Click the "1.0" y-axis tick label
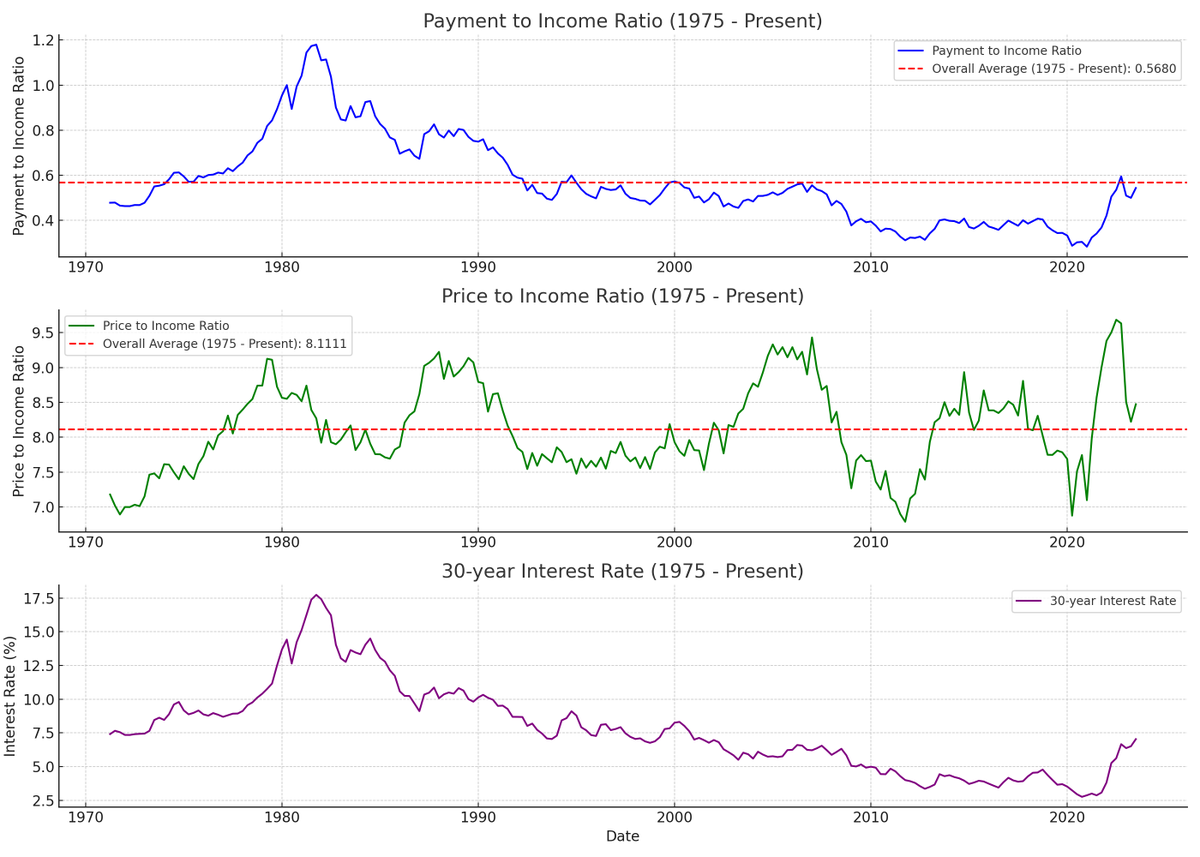1200x857 pixels. coord(42,86)
